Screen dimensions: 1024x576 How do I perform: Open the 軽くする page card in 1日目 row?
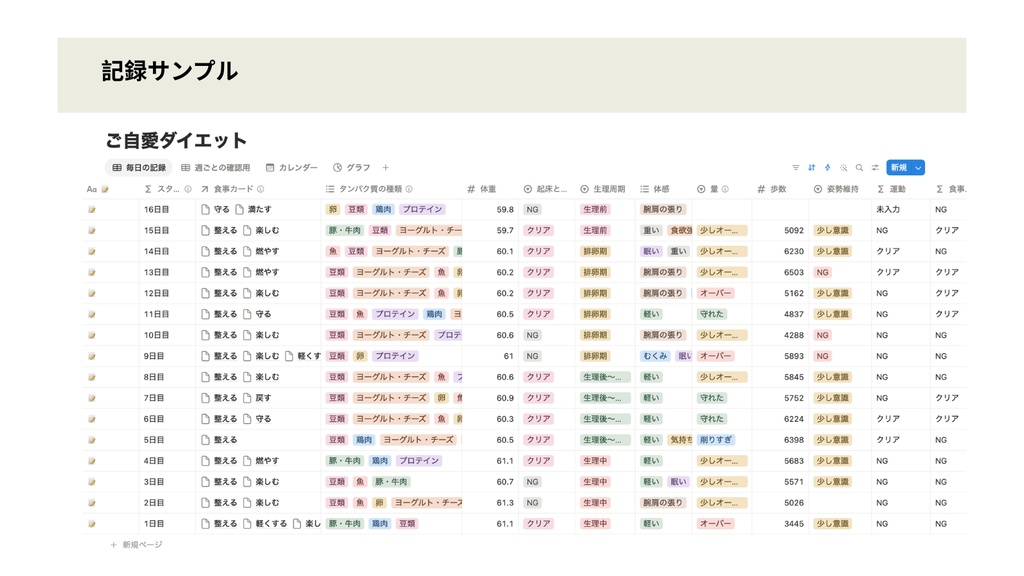coord(264,524)
